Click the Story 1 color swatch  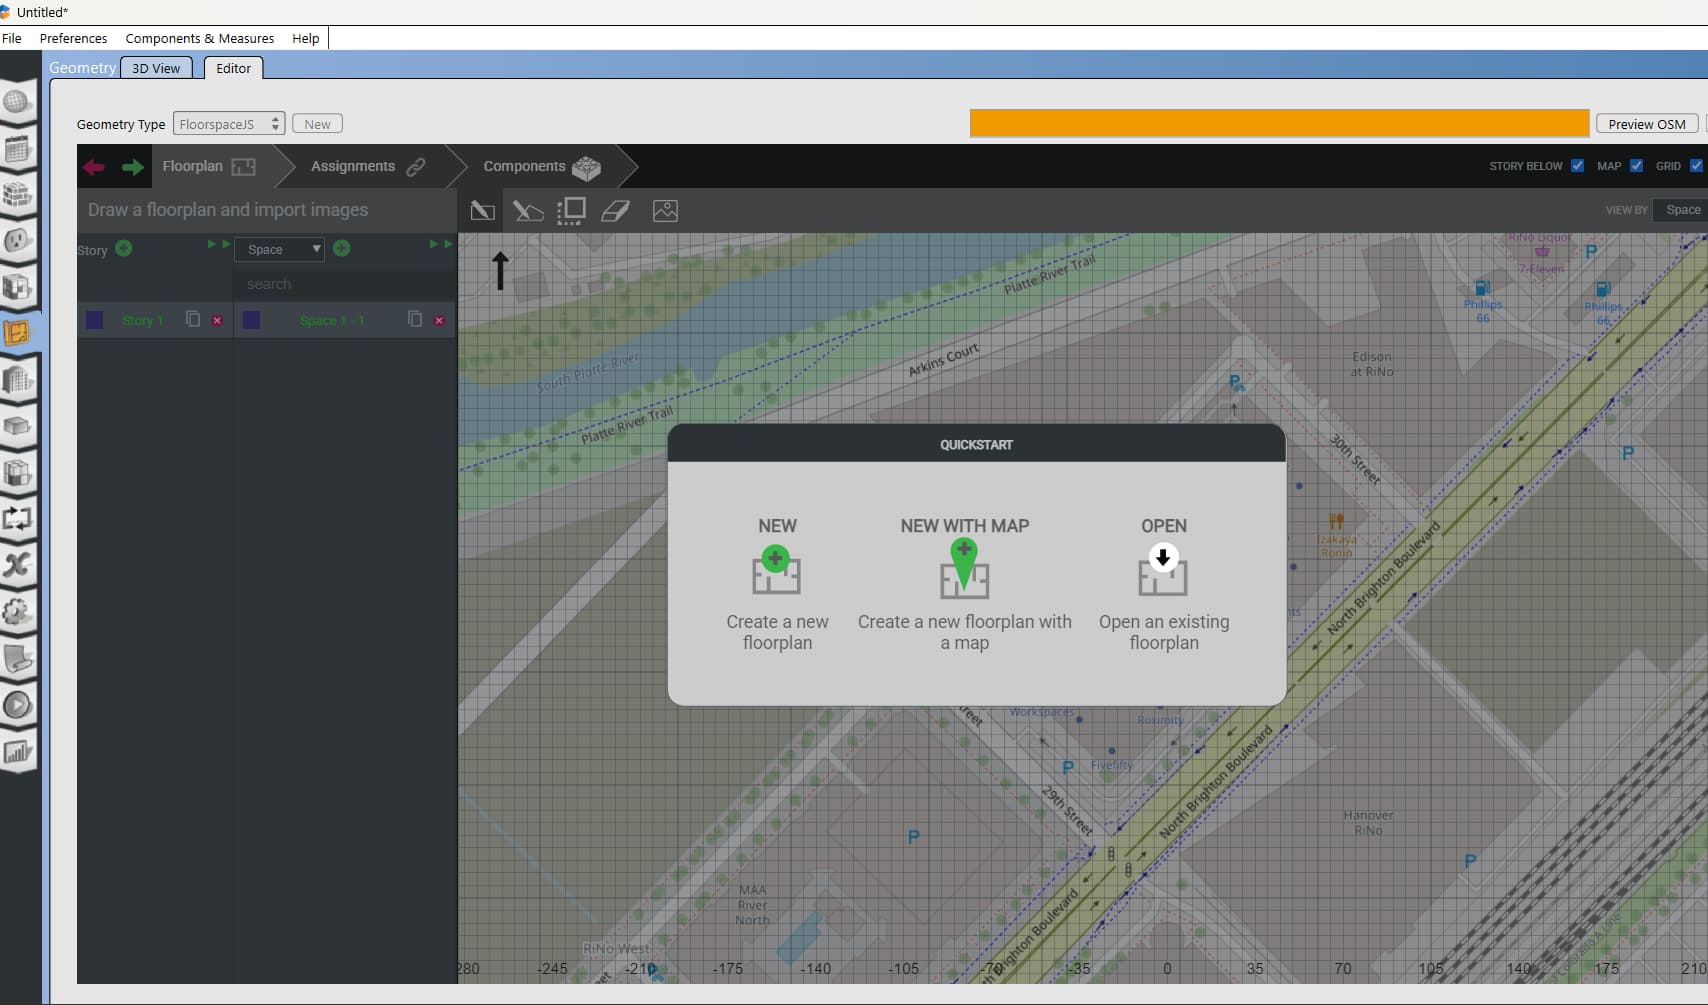click(x=95, y=320)
